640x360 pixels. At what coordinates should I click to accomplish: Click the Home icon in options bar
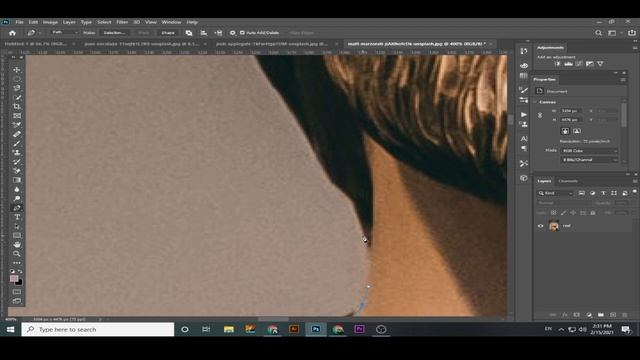click(x=12, y=33)
